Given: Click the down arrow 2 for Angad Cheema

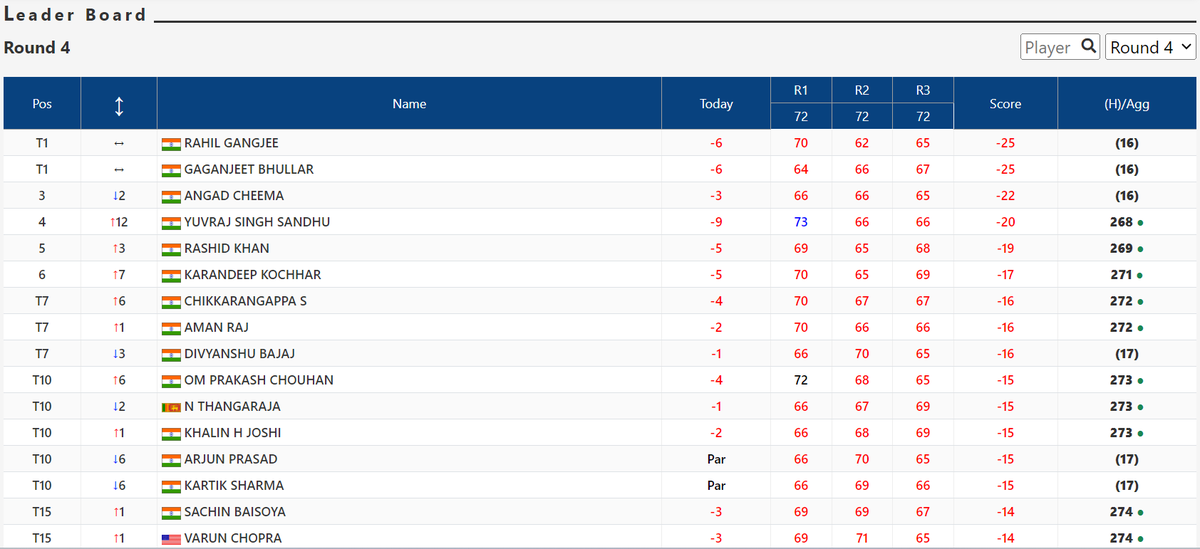Looking at the screenshot, I should [119, 196].
